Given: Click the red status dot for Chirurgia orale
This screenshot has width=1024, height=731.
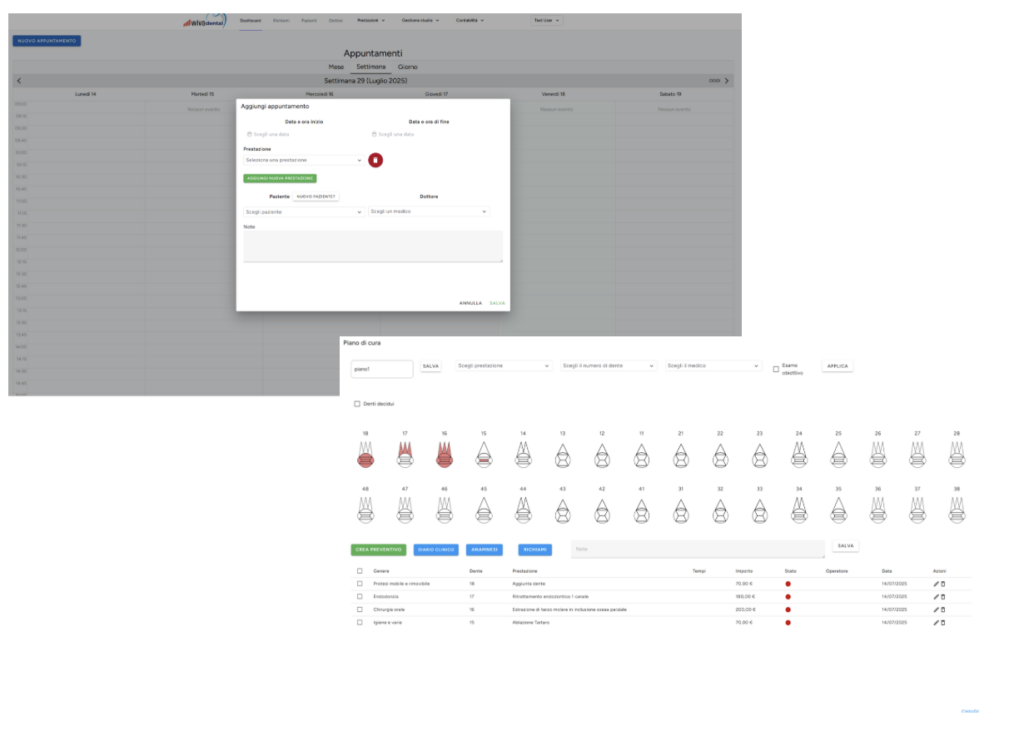Looking at the screenshot, I should [788, 609].
